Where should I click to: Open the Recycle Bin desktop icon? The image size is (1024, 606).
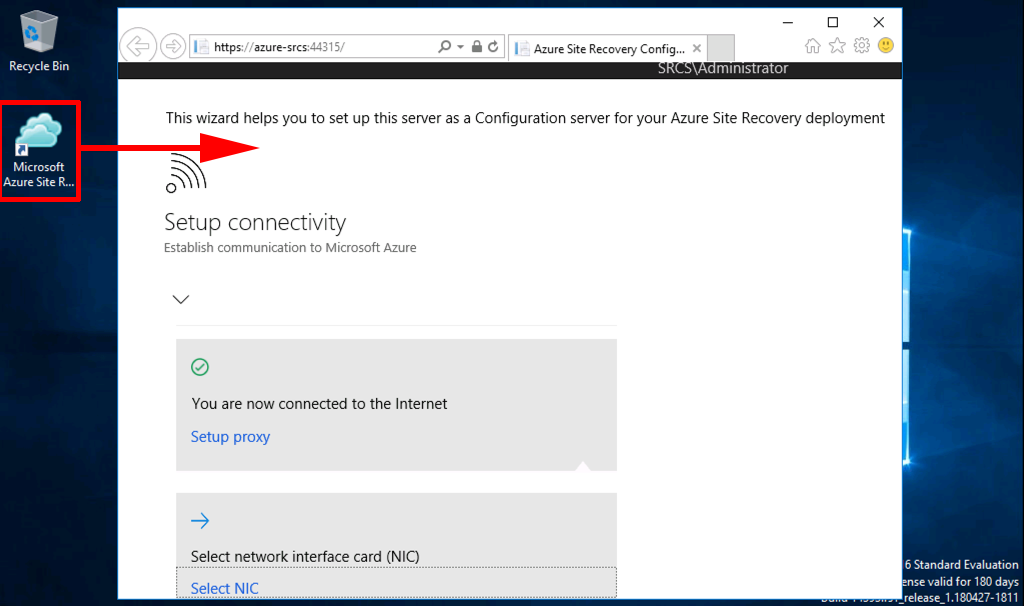pos(39,41)
